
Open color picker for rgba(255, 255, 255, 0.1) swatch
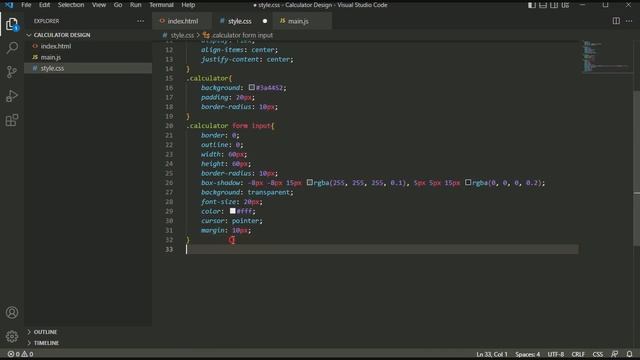[x=310, y=182]
